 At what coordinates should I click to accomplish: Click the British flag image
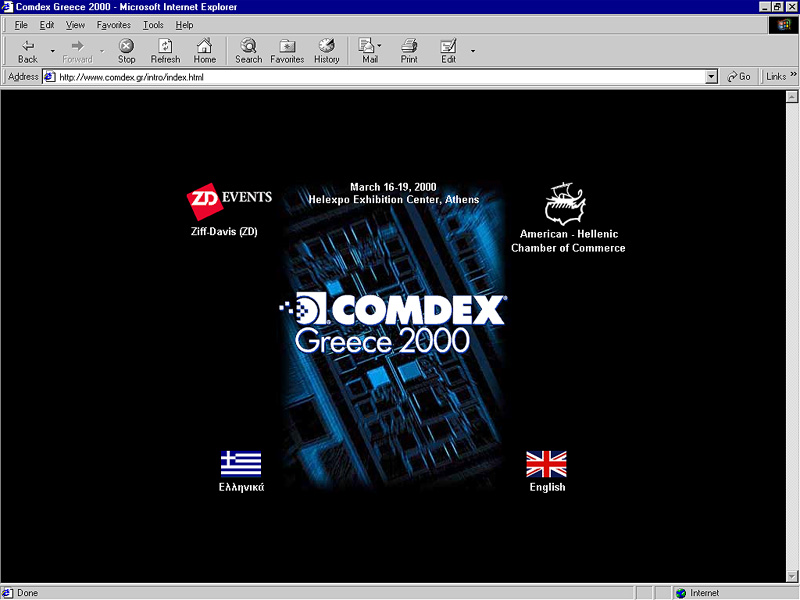(546, 464)
